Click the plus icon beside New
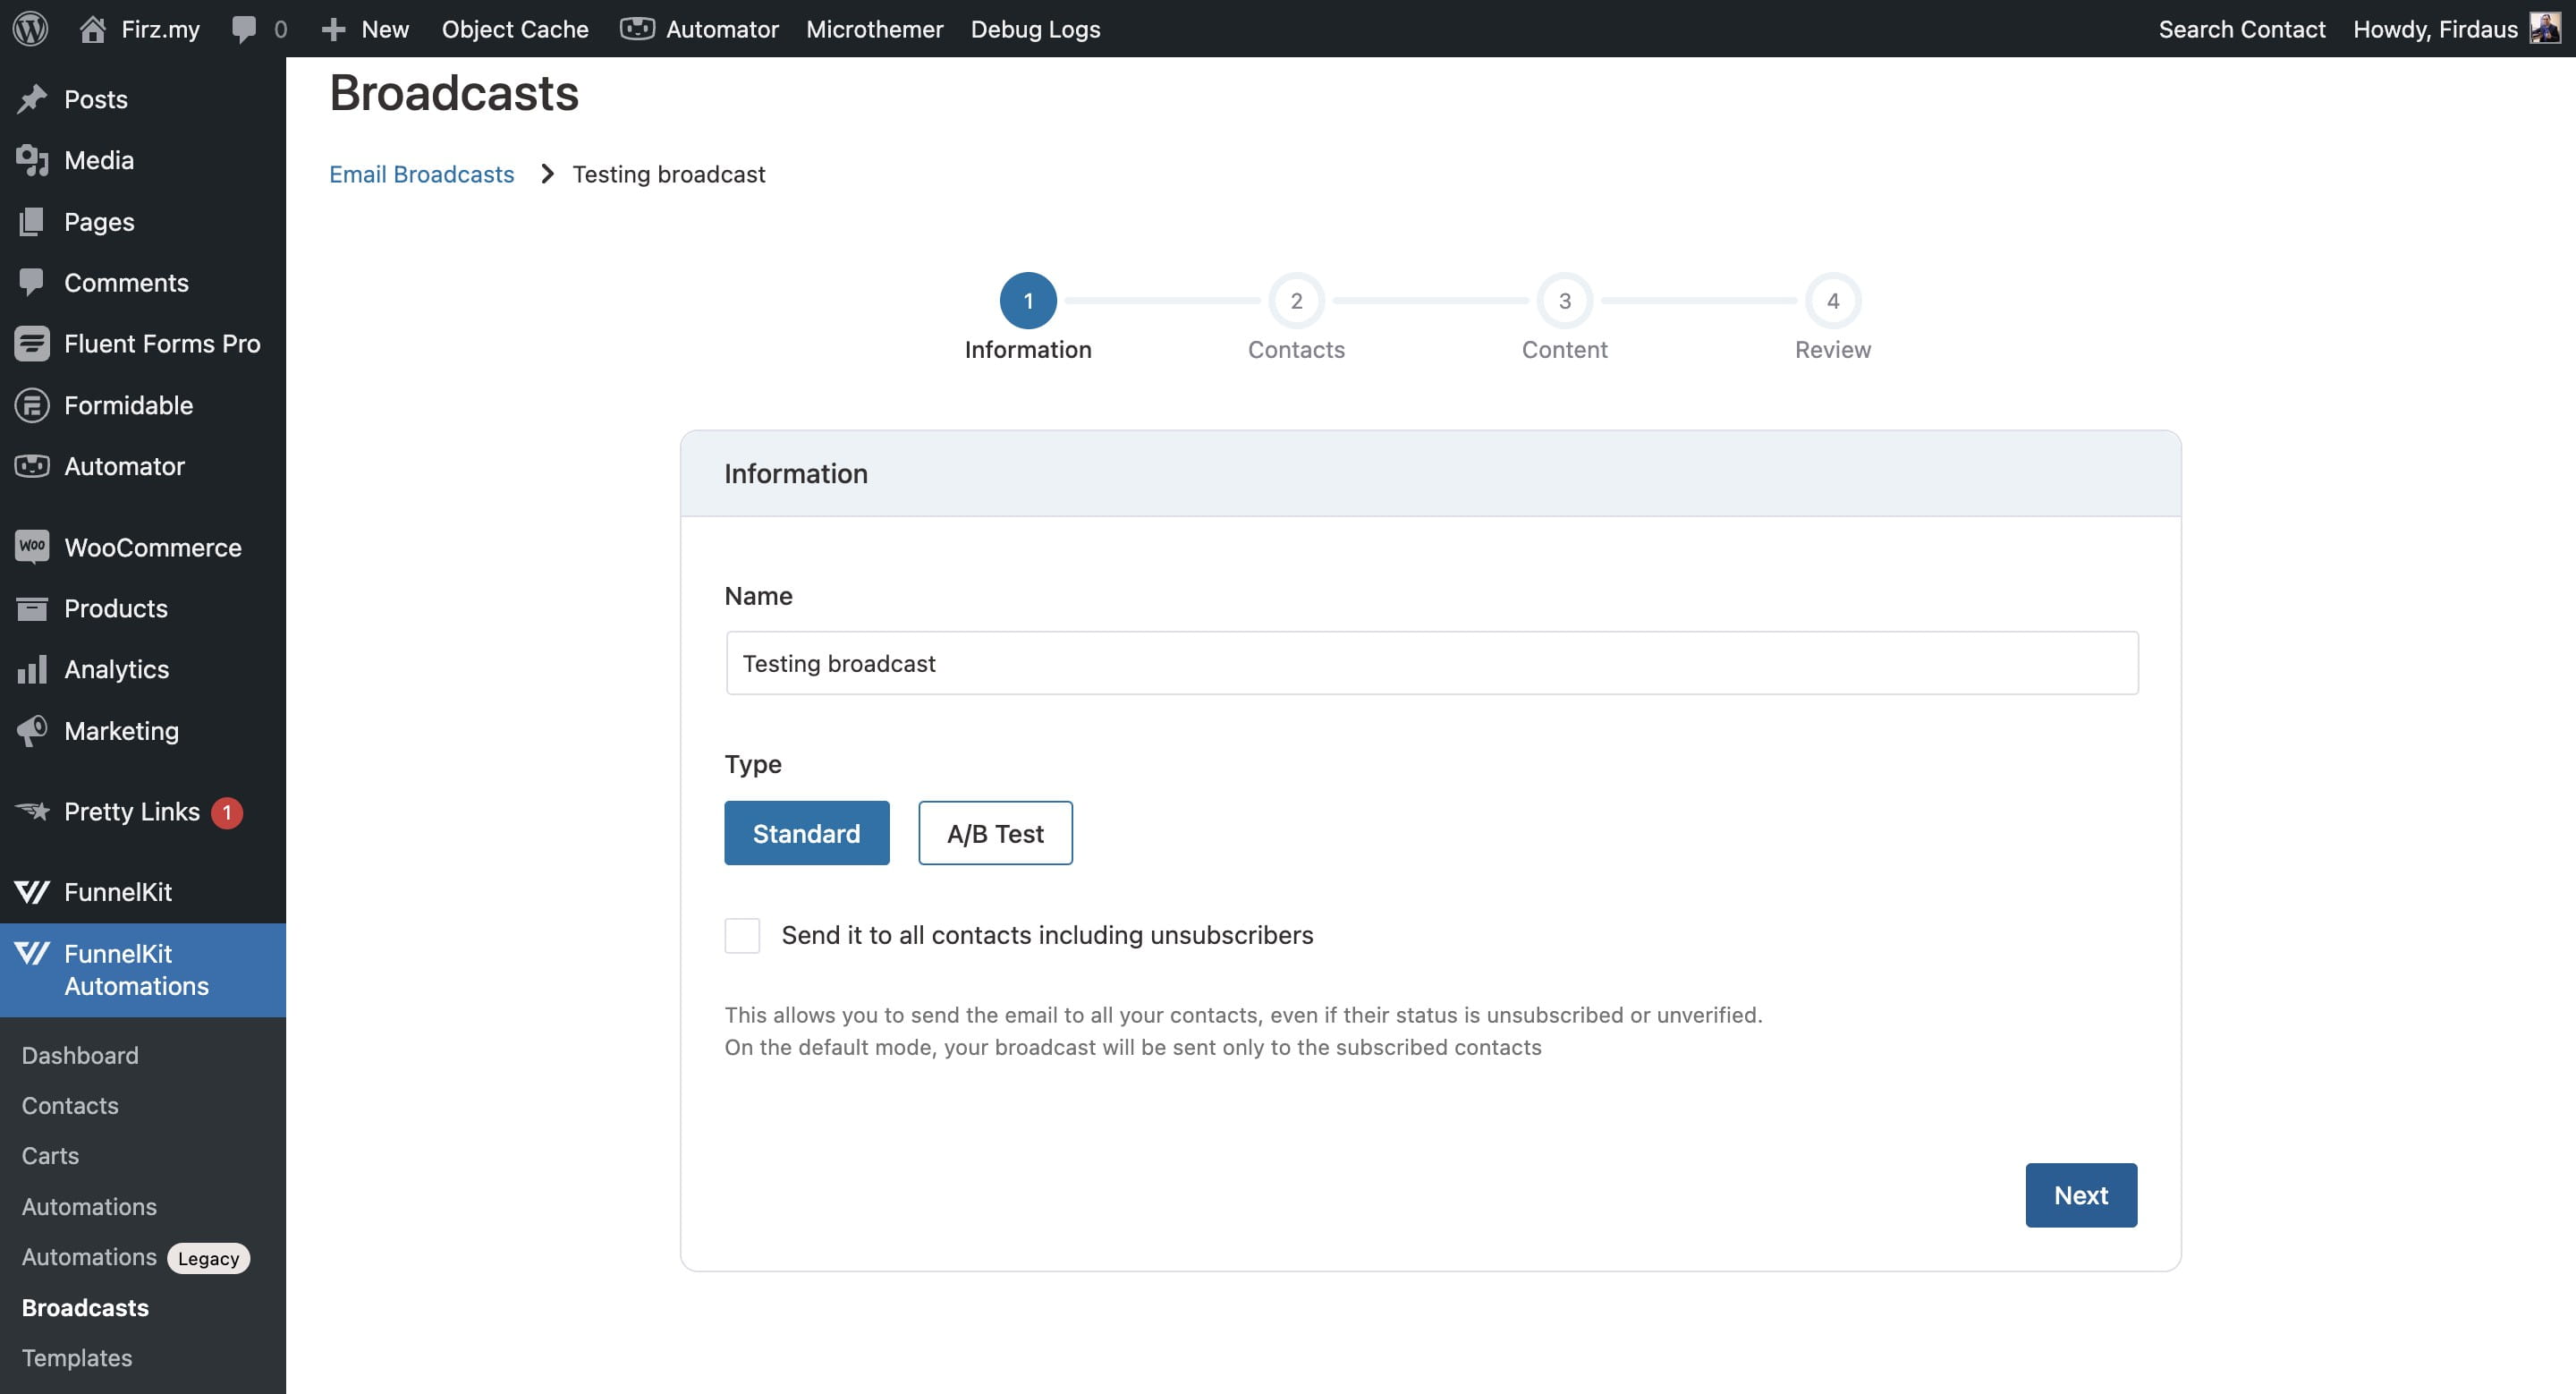 coord(333,29)
